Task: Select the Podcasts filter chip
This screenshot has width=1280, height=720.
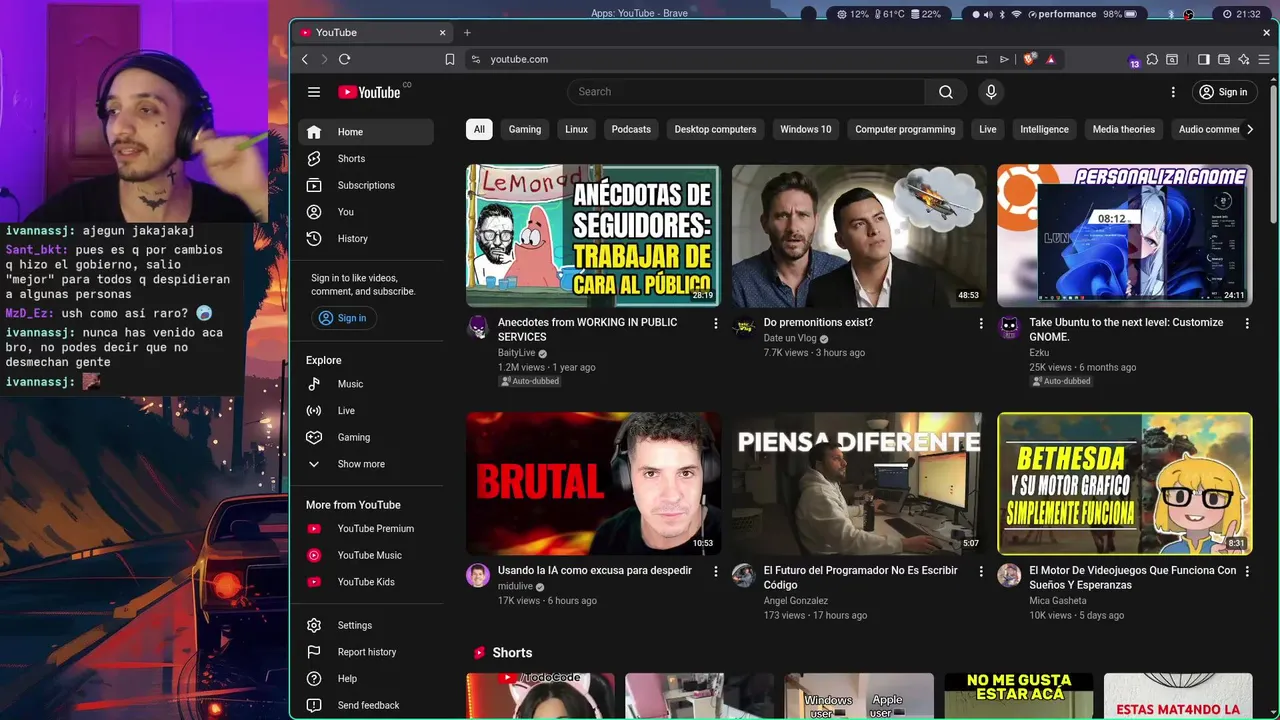Action: (631, 129)
